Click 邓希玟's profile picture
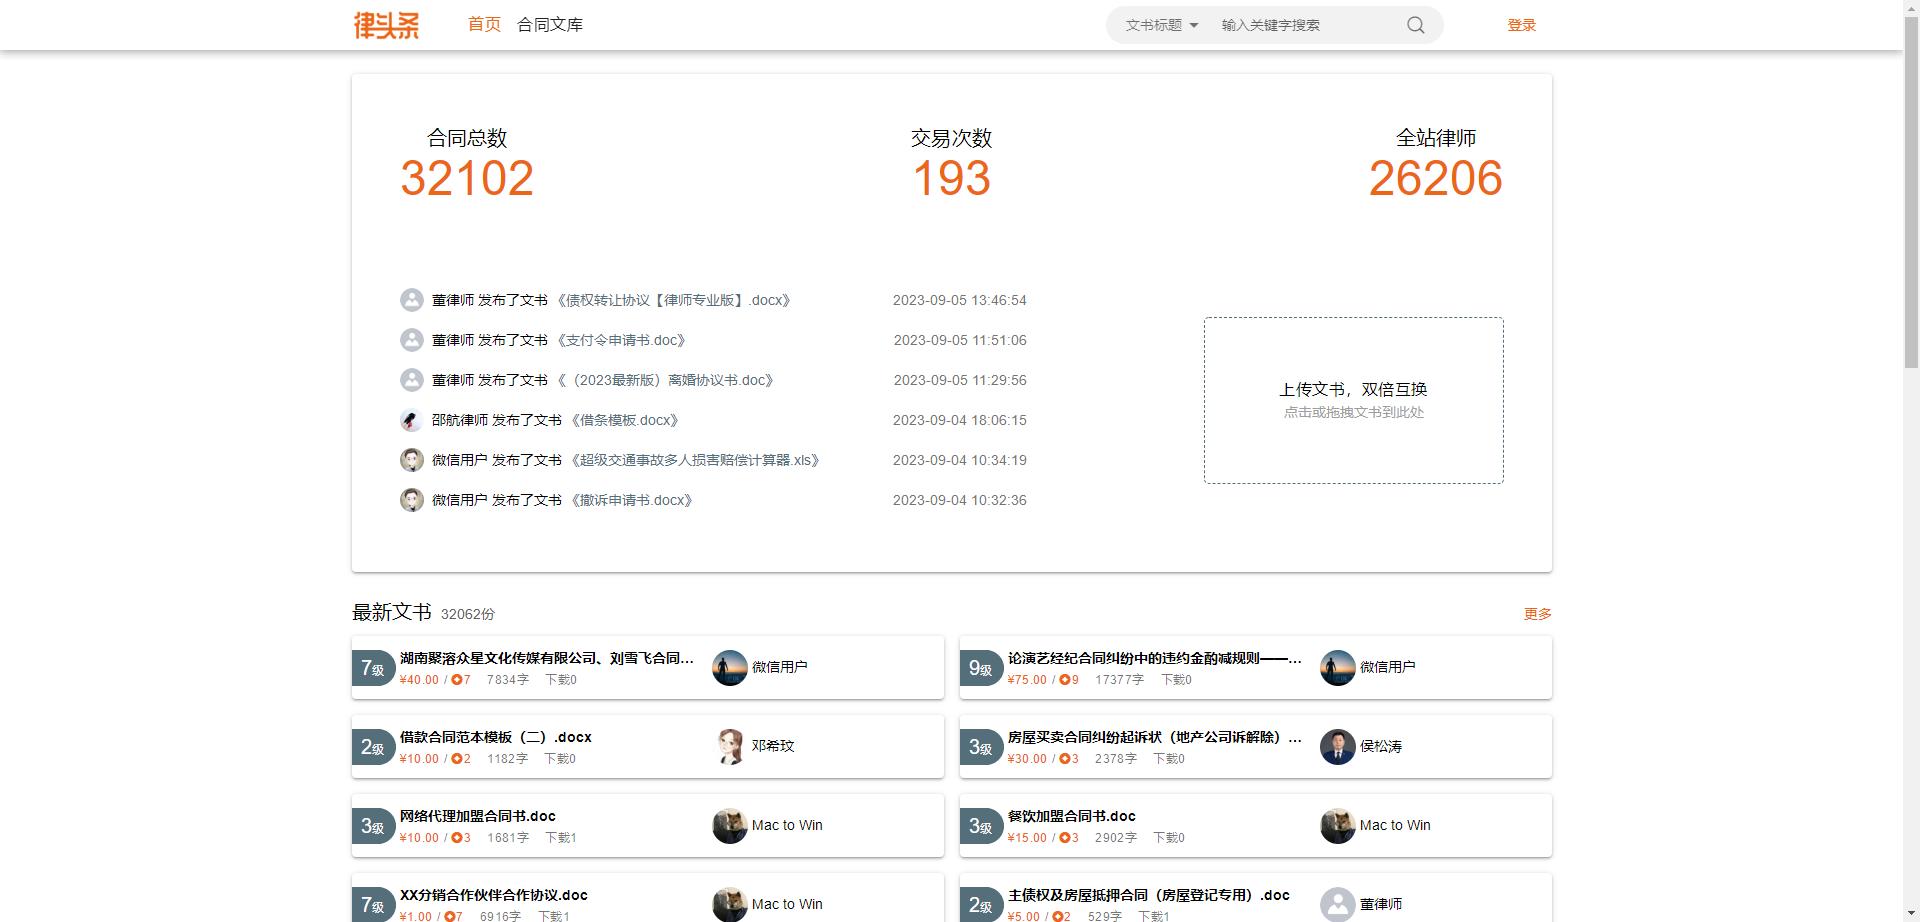The height and width of the screenshot is (922, 1920). click(730, 746)
